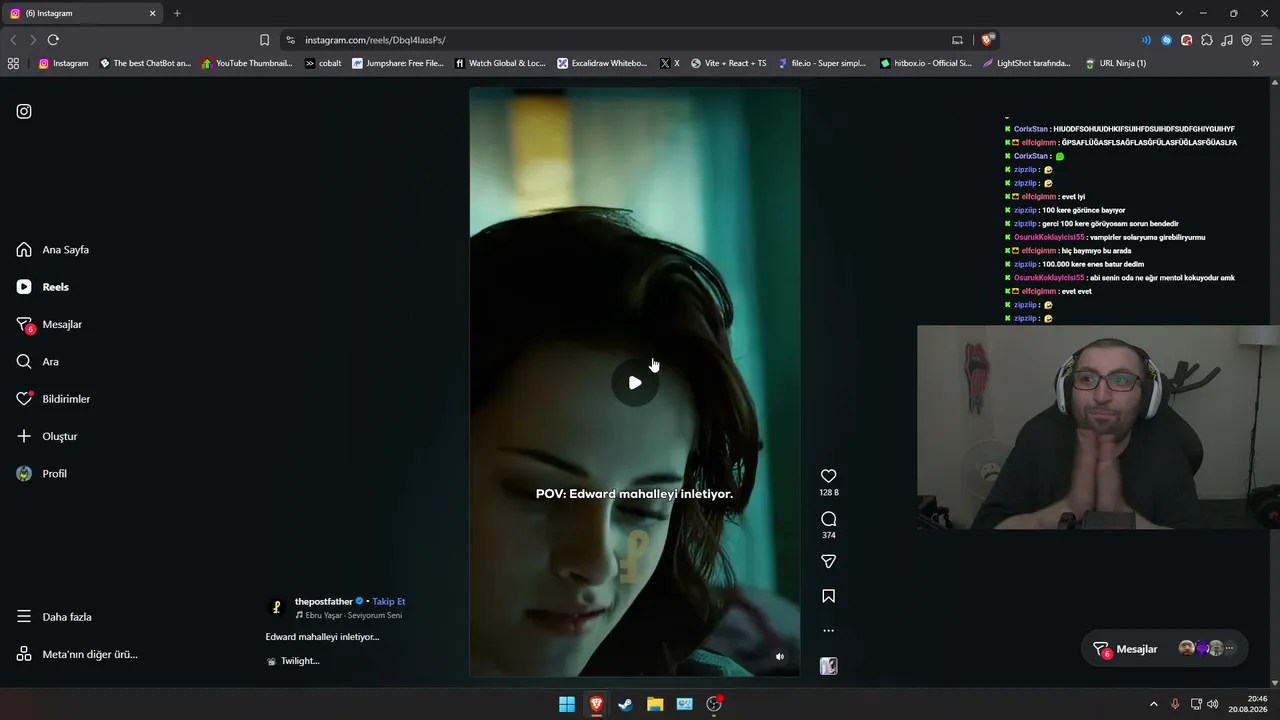1280x720 pixels.
Task: Open thepostfather profile link
Action: [x=324, y=601]
